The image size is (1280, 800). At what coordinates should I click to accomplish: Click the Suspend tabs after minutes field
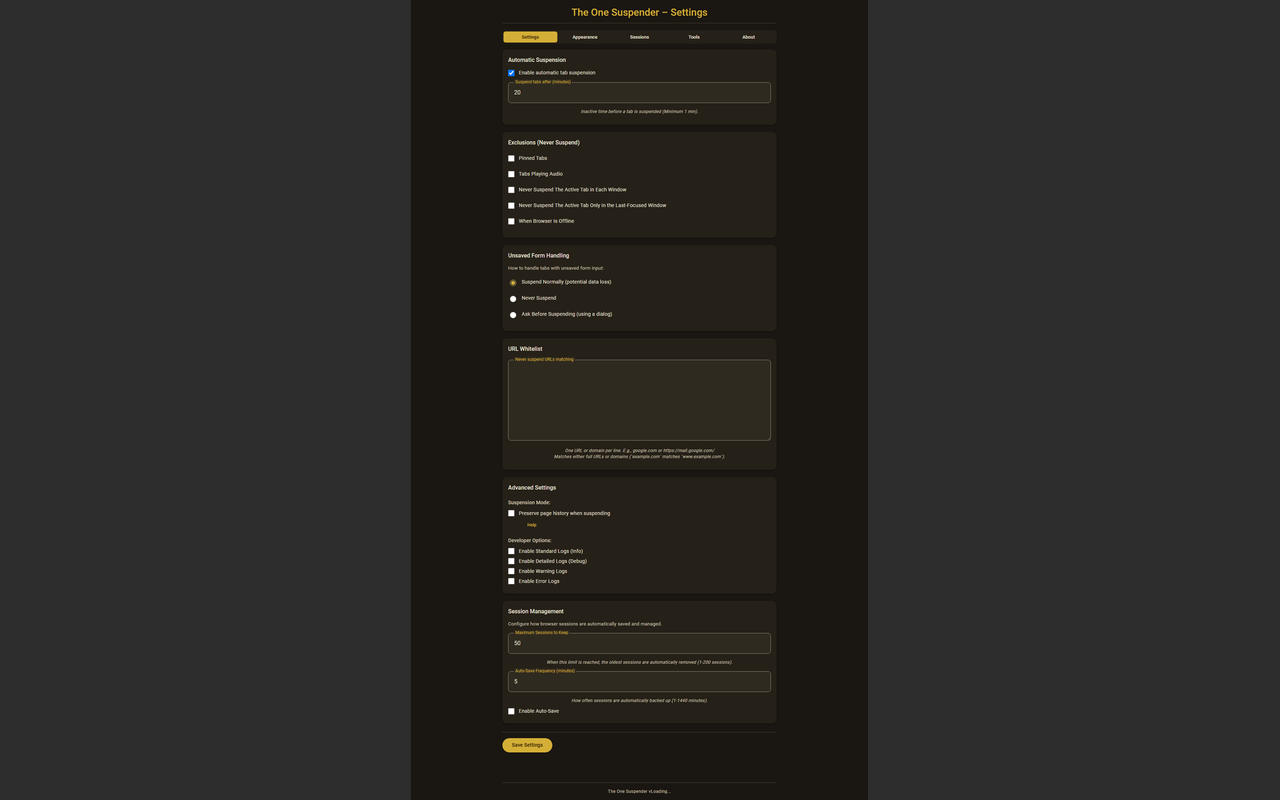639,92
